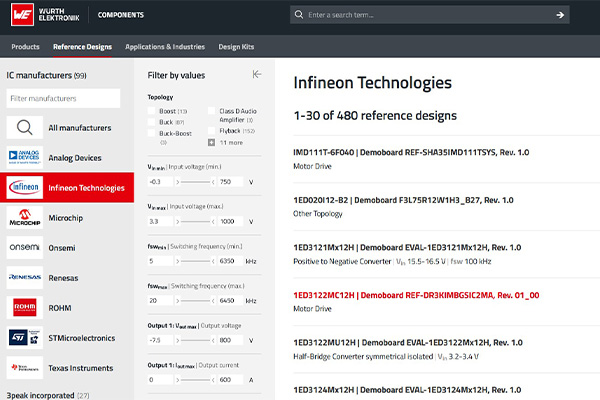Open the IMD111T-6F040 Motor Drive design
The image size is (600, 400).
(x=411, y=152)
